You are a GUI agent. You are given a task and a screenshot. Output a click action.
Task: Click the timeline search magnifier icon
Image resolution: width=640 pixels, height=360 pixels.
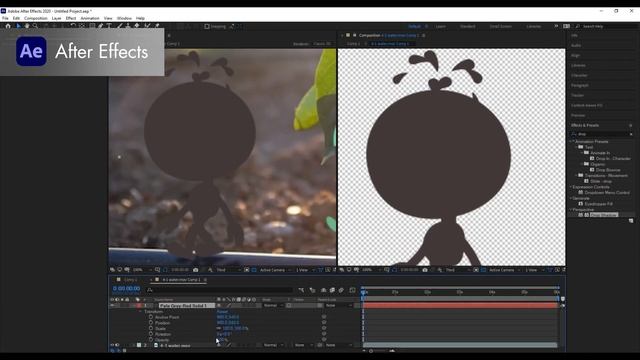[150, 290]
